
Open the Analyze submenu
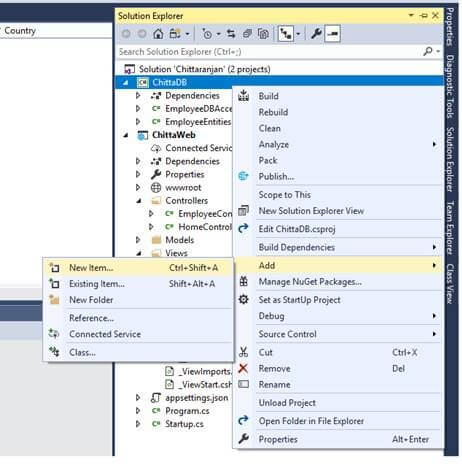(339, 145)
